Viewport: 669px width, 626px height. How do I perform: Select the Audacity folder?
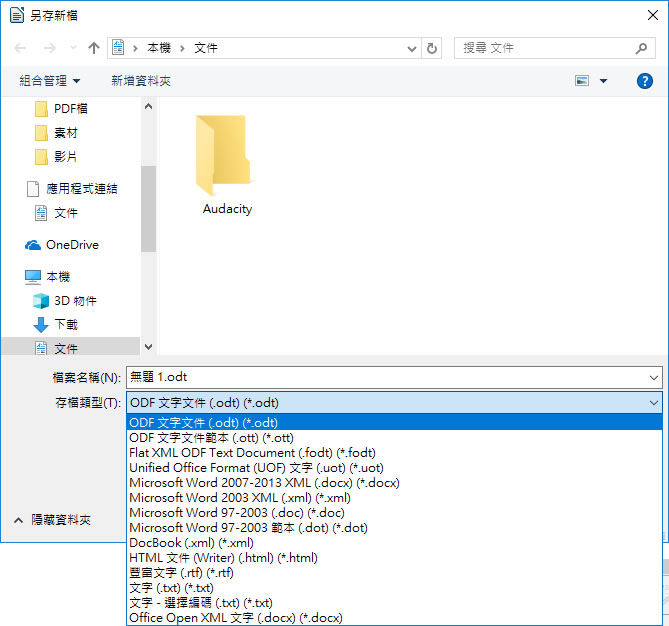click(227, 165)
